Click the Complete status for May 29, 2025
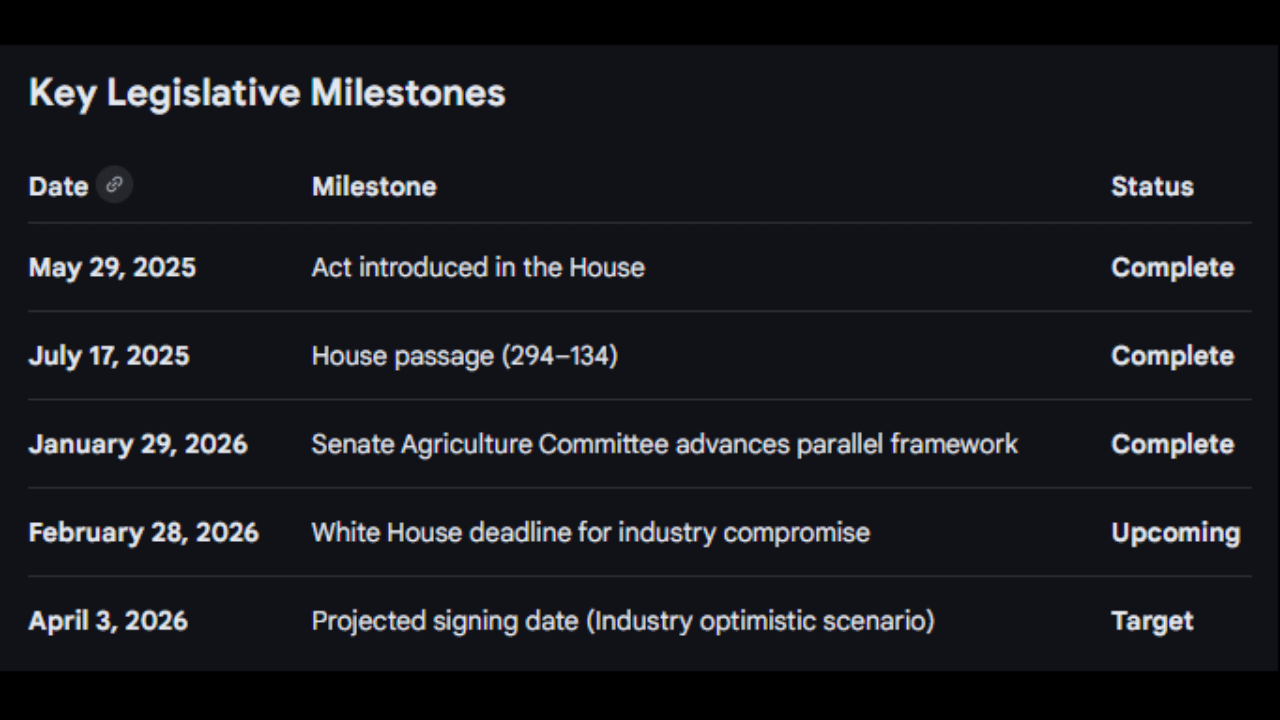The width and height of the screenshot is (1280, 720). click(x=1172, y=268)
